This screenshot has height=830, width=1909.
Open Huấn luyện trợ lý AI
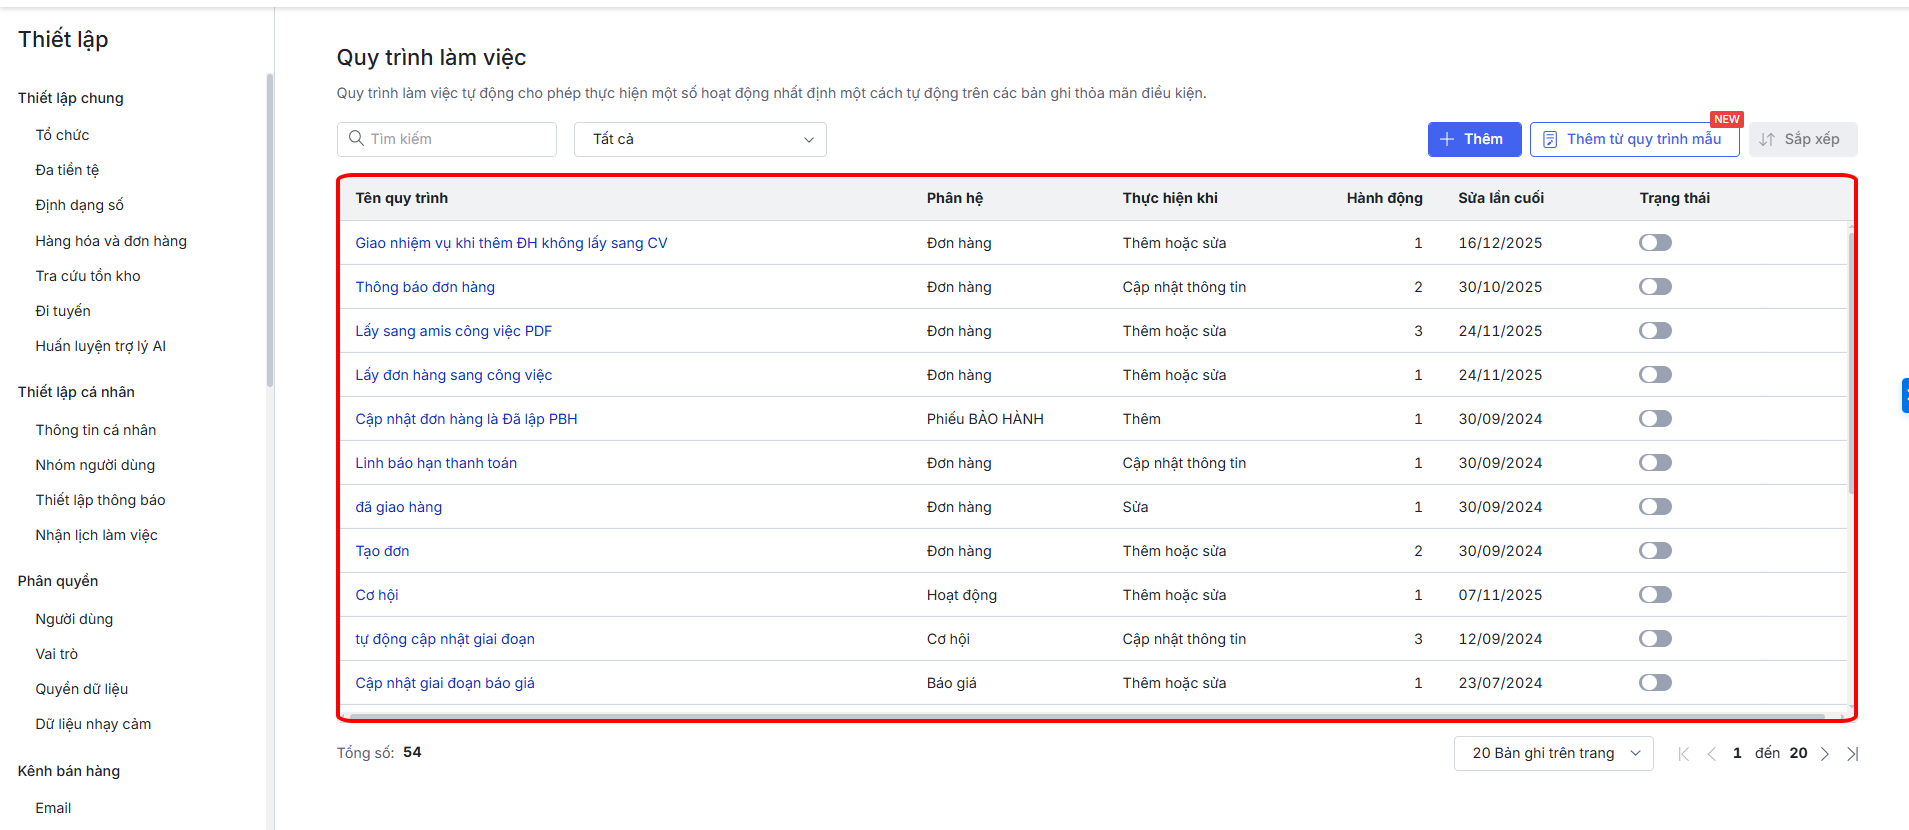tap(101, 346)
